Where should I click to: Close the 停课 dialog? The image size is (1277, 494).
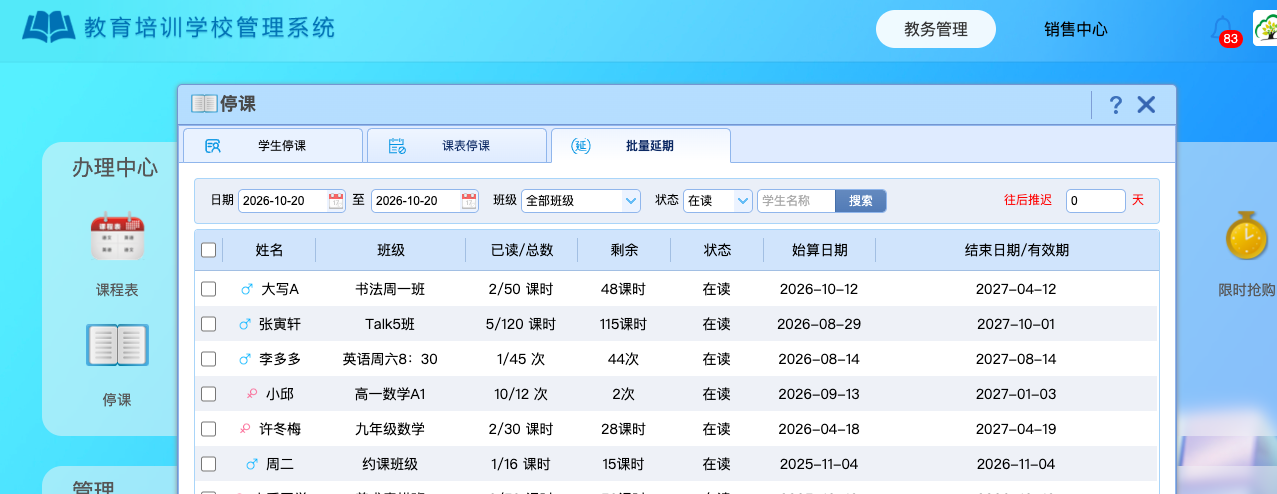(x=1146, y=105)
